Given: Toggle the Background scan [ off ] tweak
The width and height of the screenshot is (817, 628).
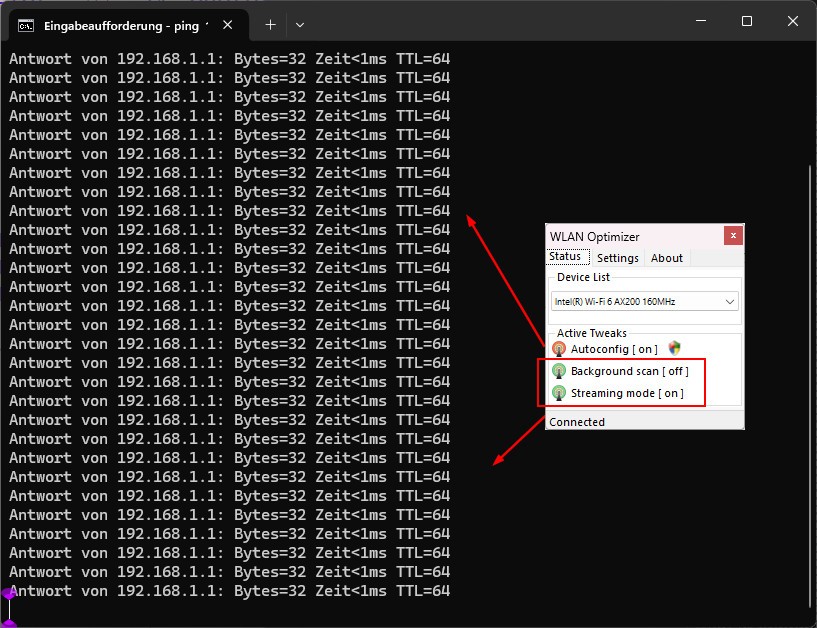Looking at the screenshot, I should [x=629, y=371].
